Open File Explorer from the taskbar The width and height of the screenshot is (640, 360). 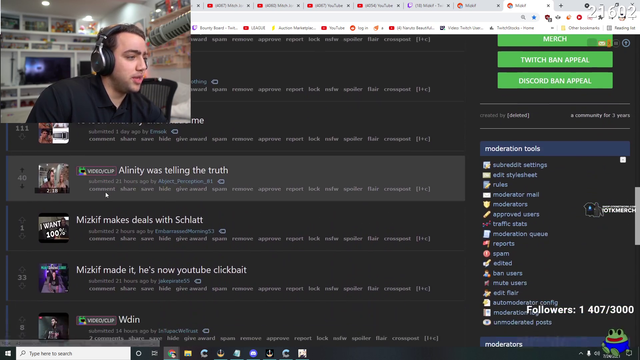188,353
